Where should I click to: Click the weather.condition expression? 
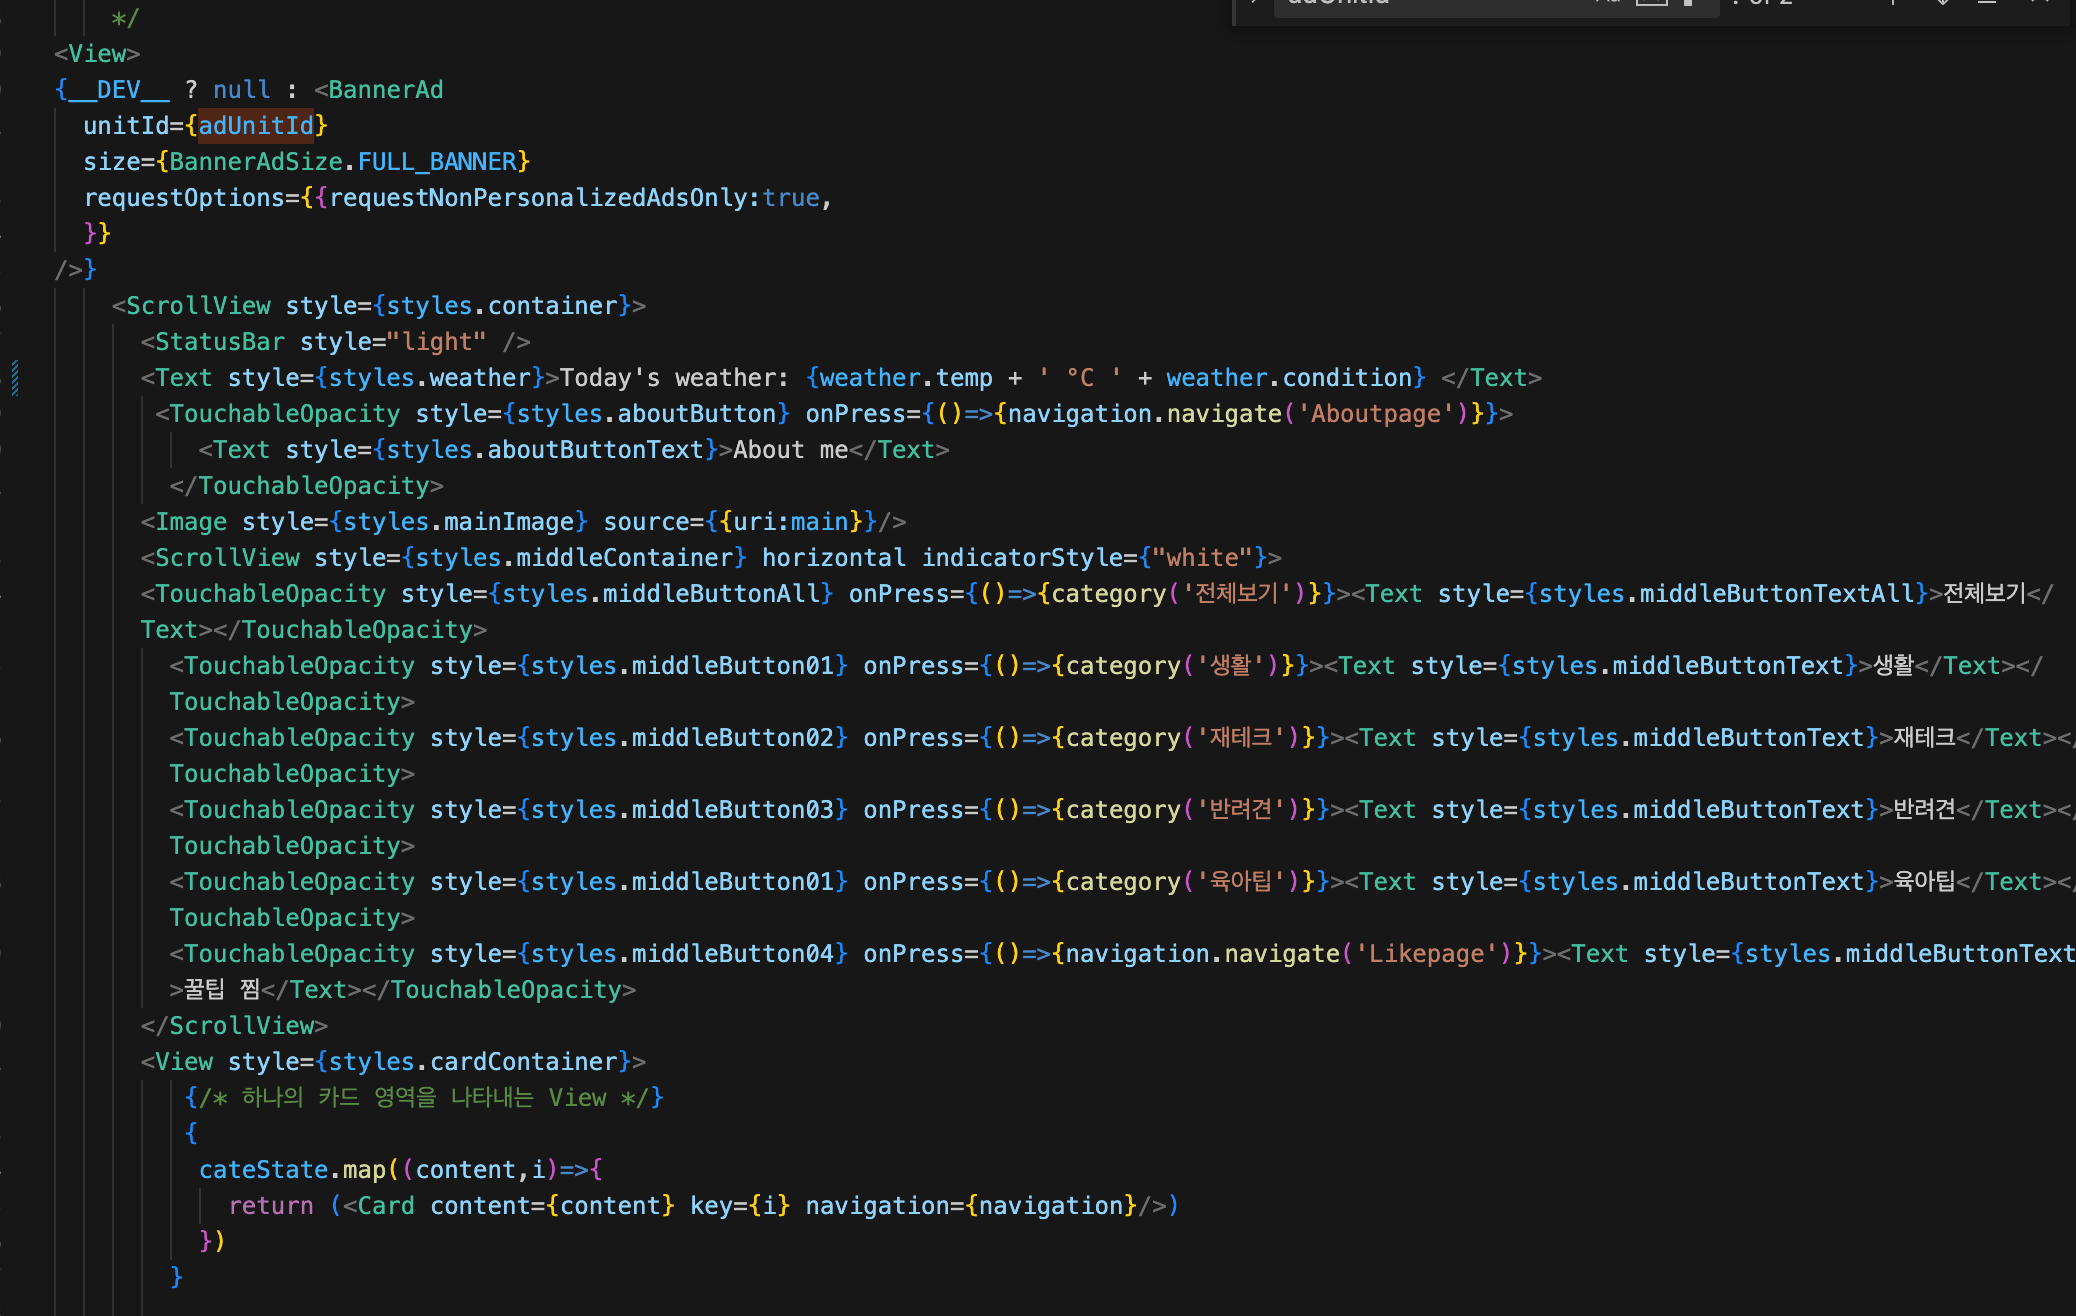point(1289,378)
